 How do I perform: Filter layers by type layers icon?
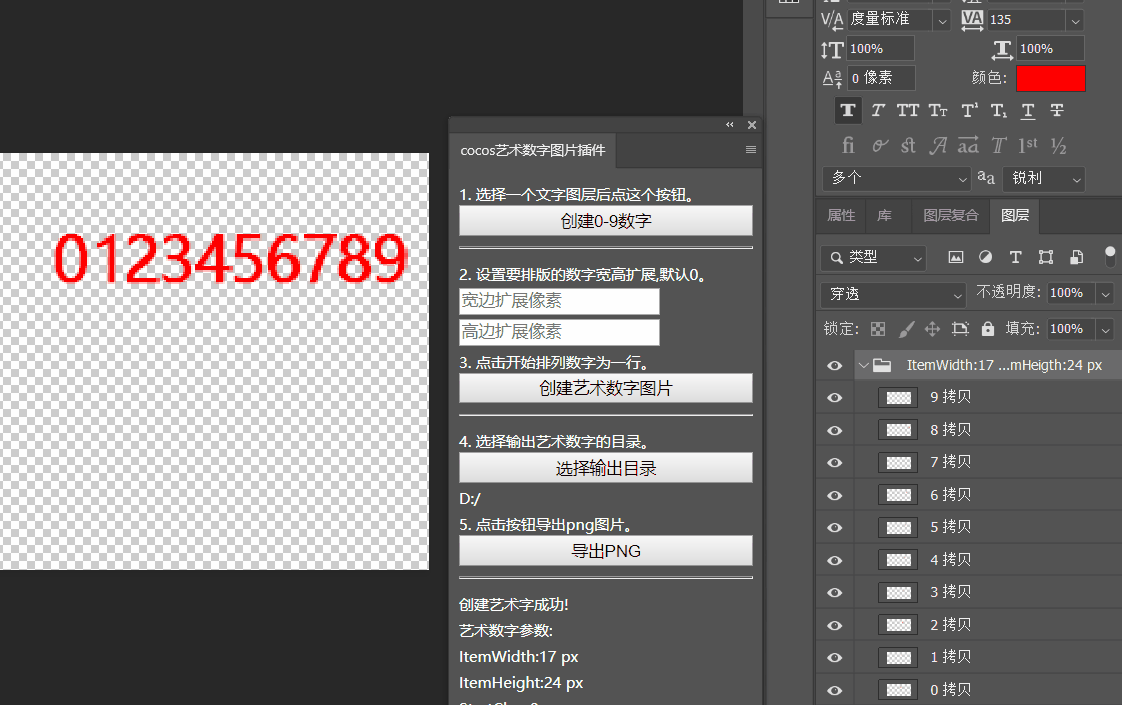[x=1015, y=257]
